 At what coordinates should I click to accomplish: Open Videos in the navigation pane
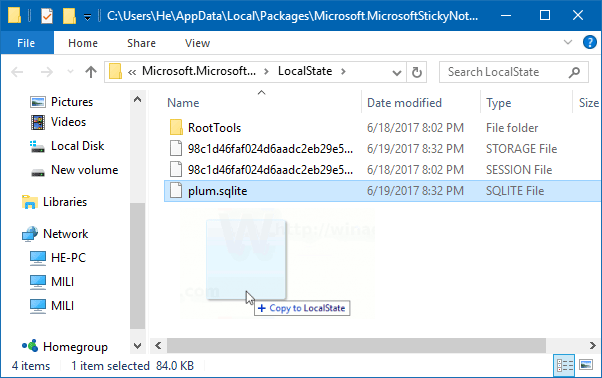(68, 122)
